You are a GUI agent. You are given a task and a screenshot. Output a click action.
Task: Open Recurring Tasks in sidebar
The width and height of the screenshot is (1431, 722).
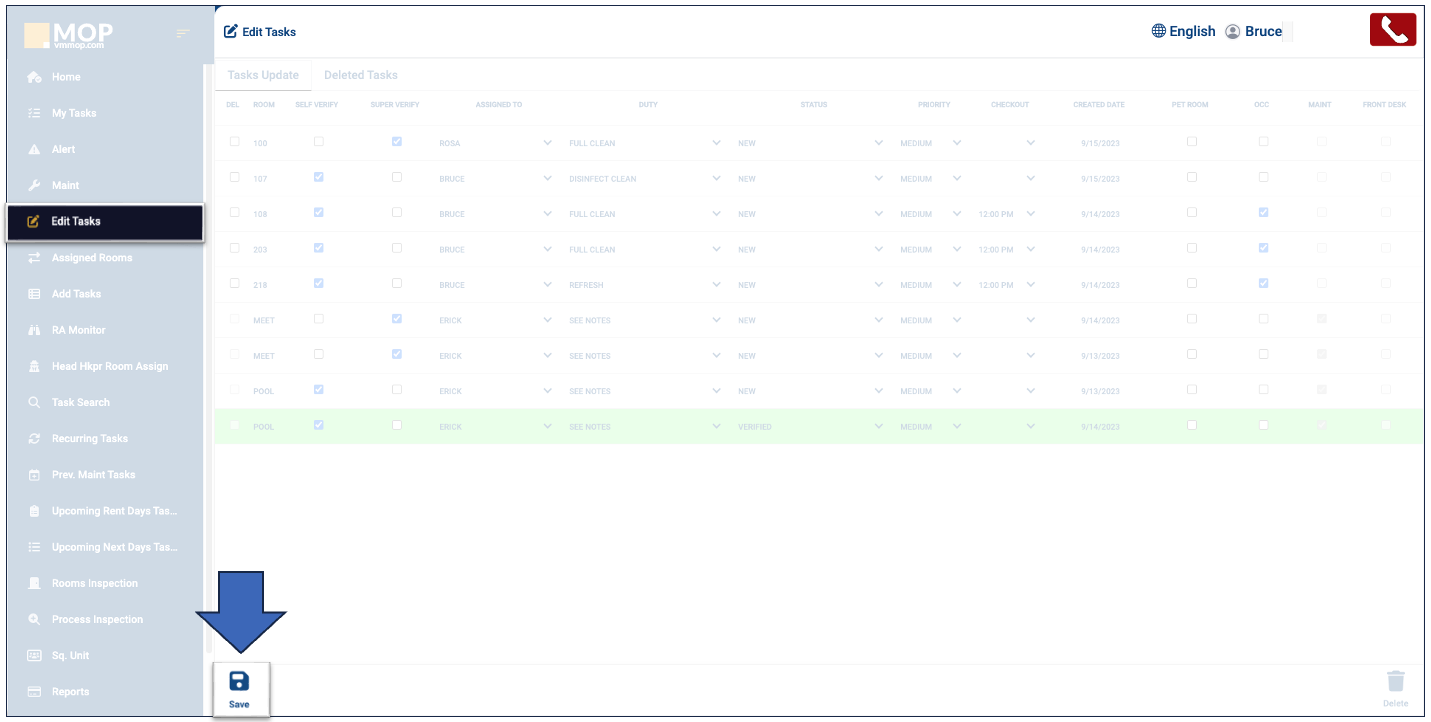(89, 438)
